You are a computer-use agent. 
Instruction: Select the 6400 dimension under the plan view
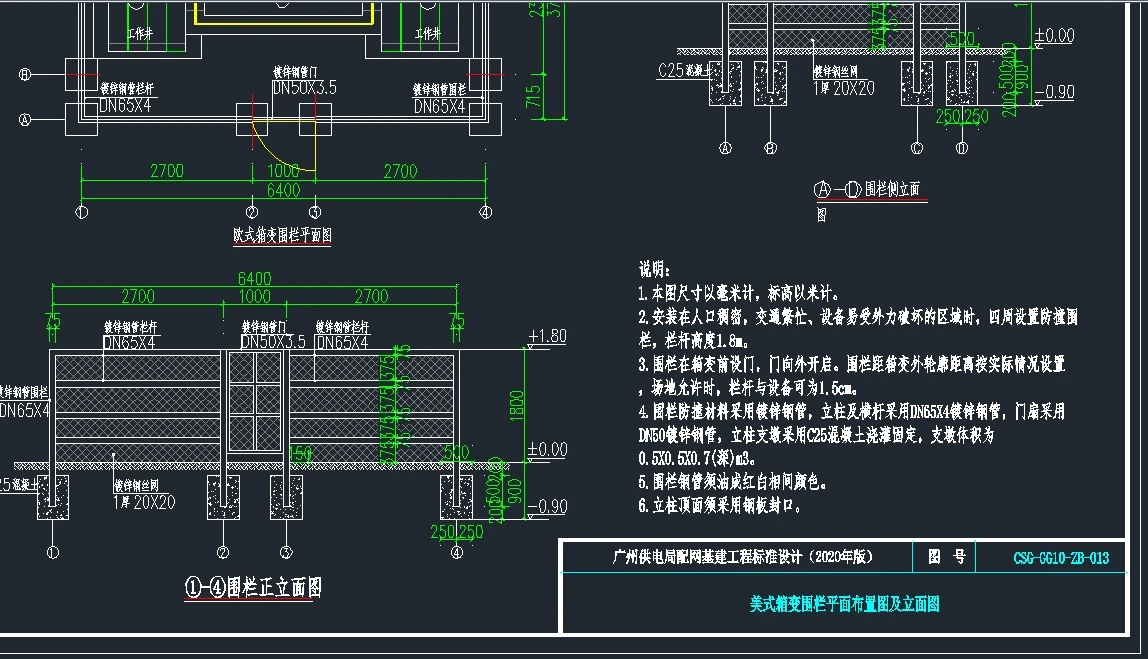282,189
